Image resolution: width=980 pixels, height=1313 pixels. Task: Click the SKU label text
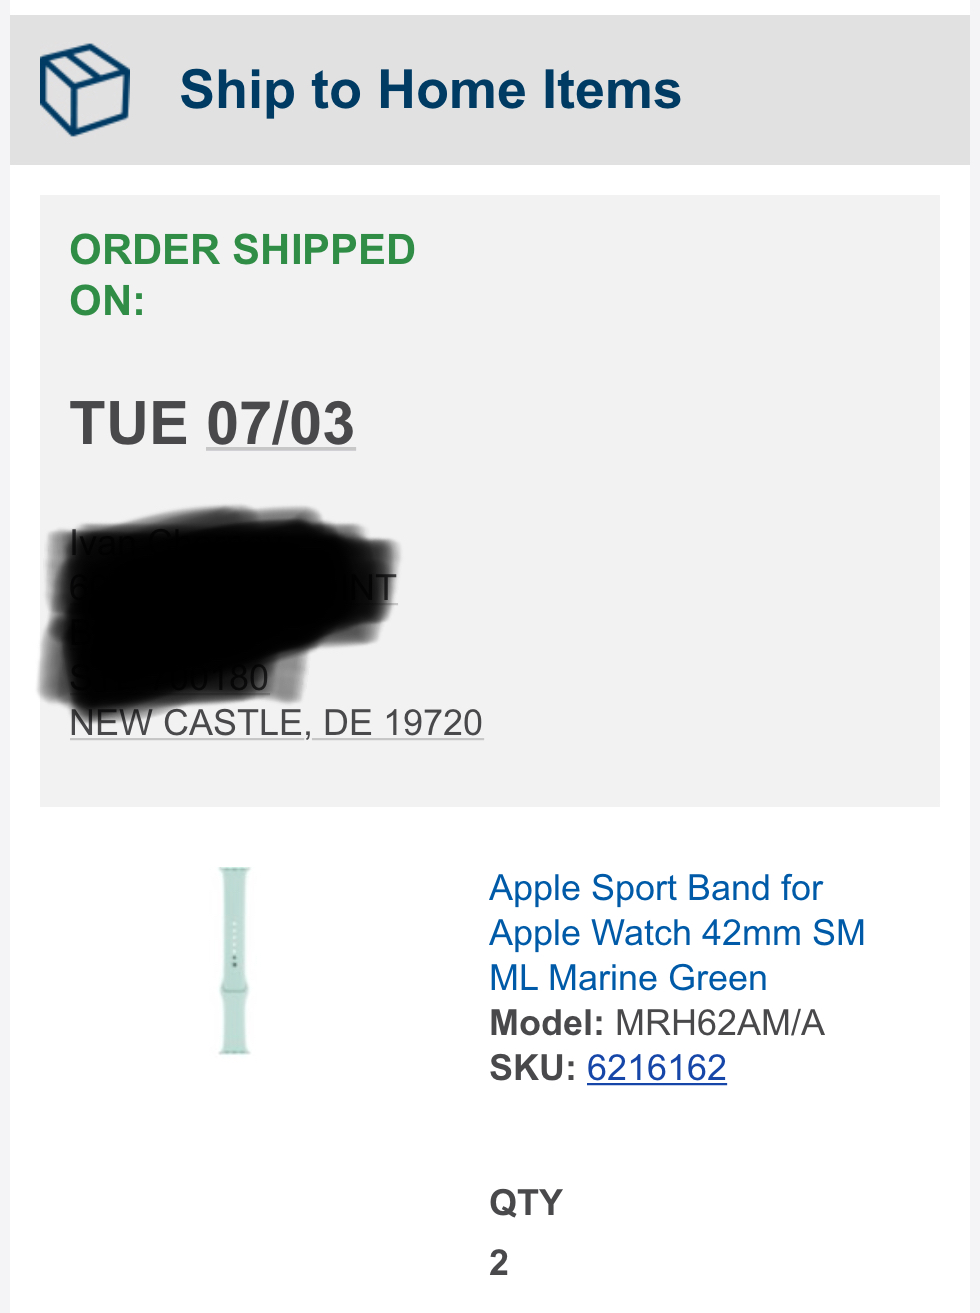[532, 1068]
